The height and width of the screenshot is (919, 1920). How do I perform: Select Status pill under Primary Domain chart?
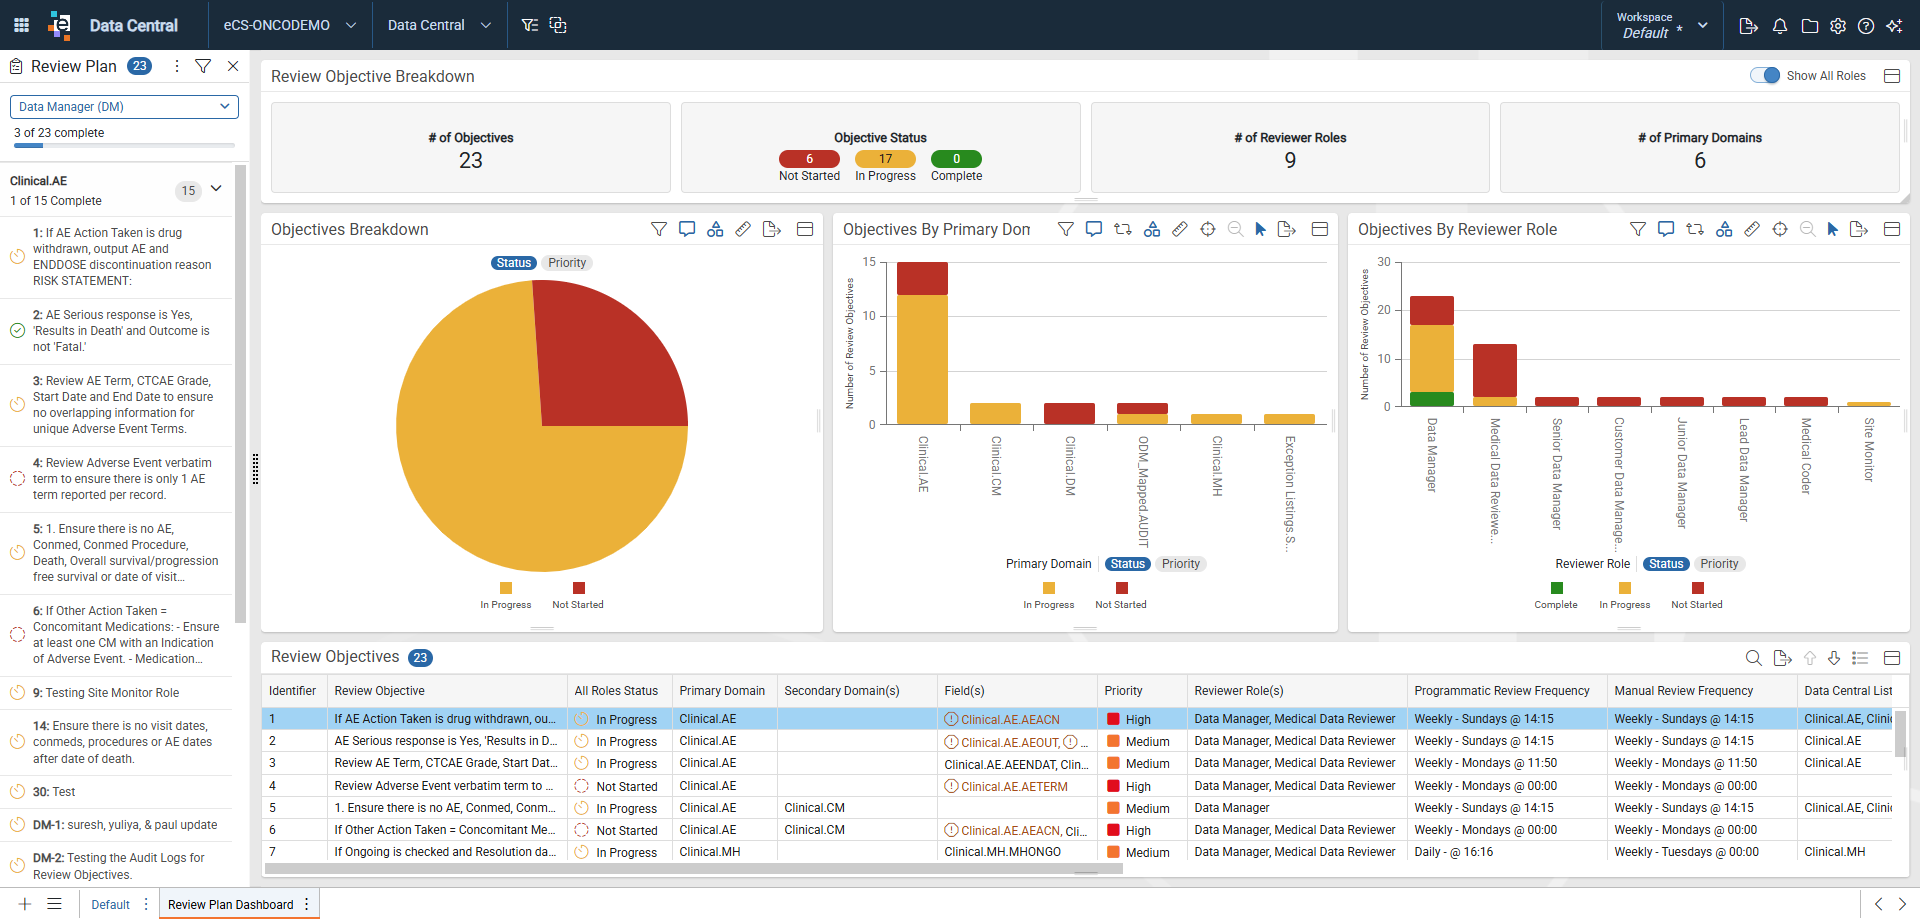(1128, 564)
